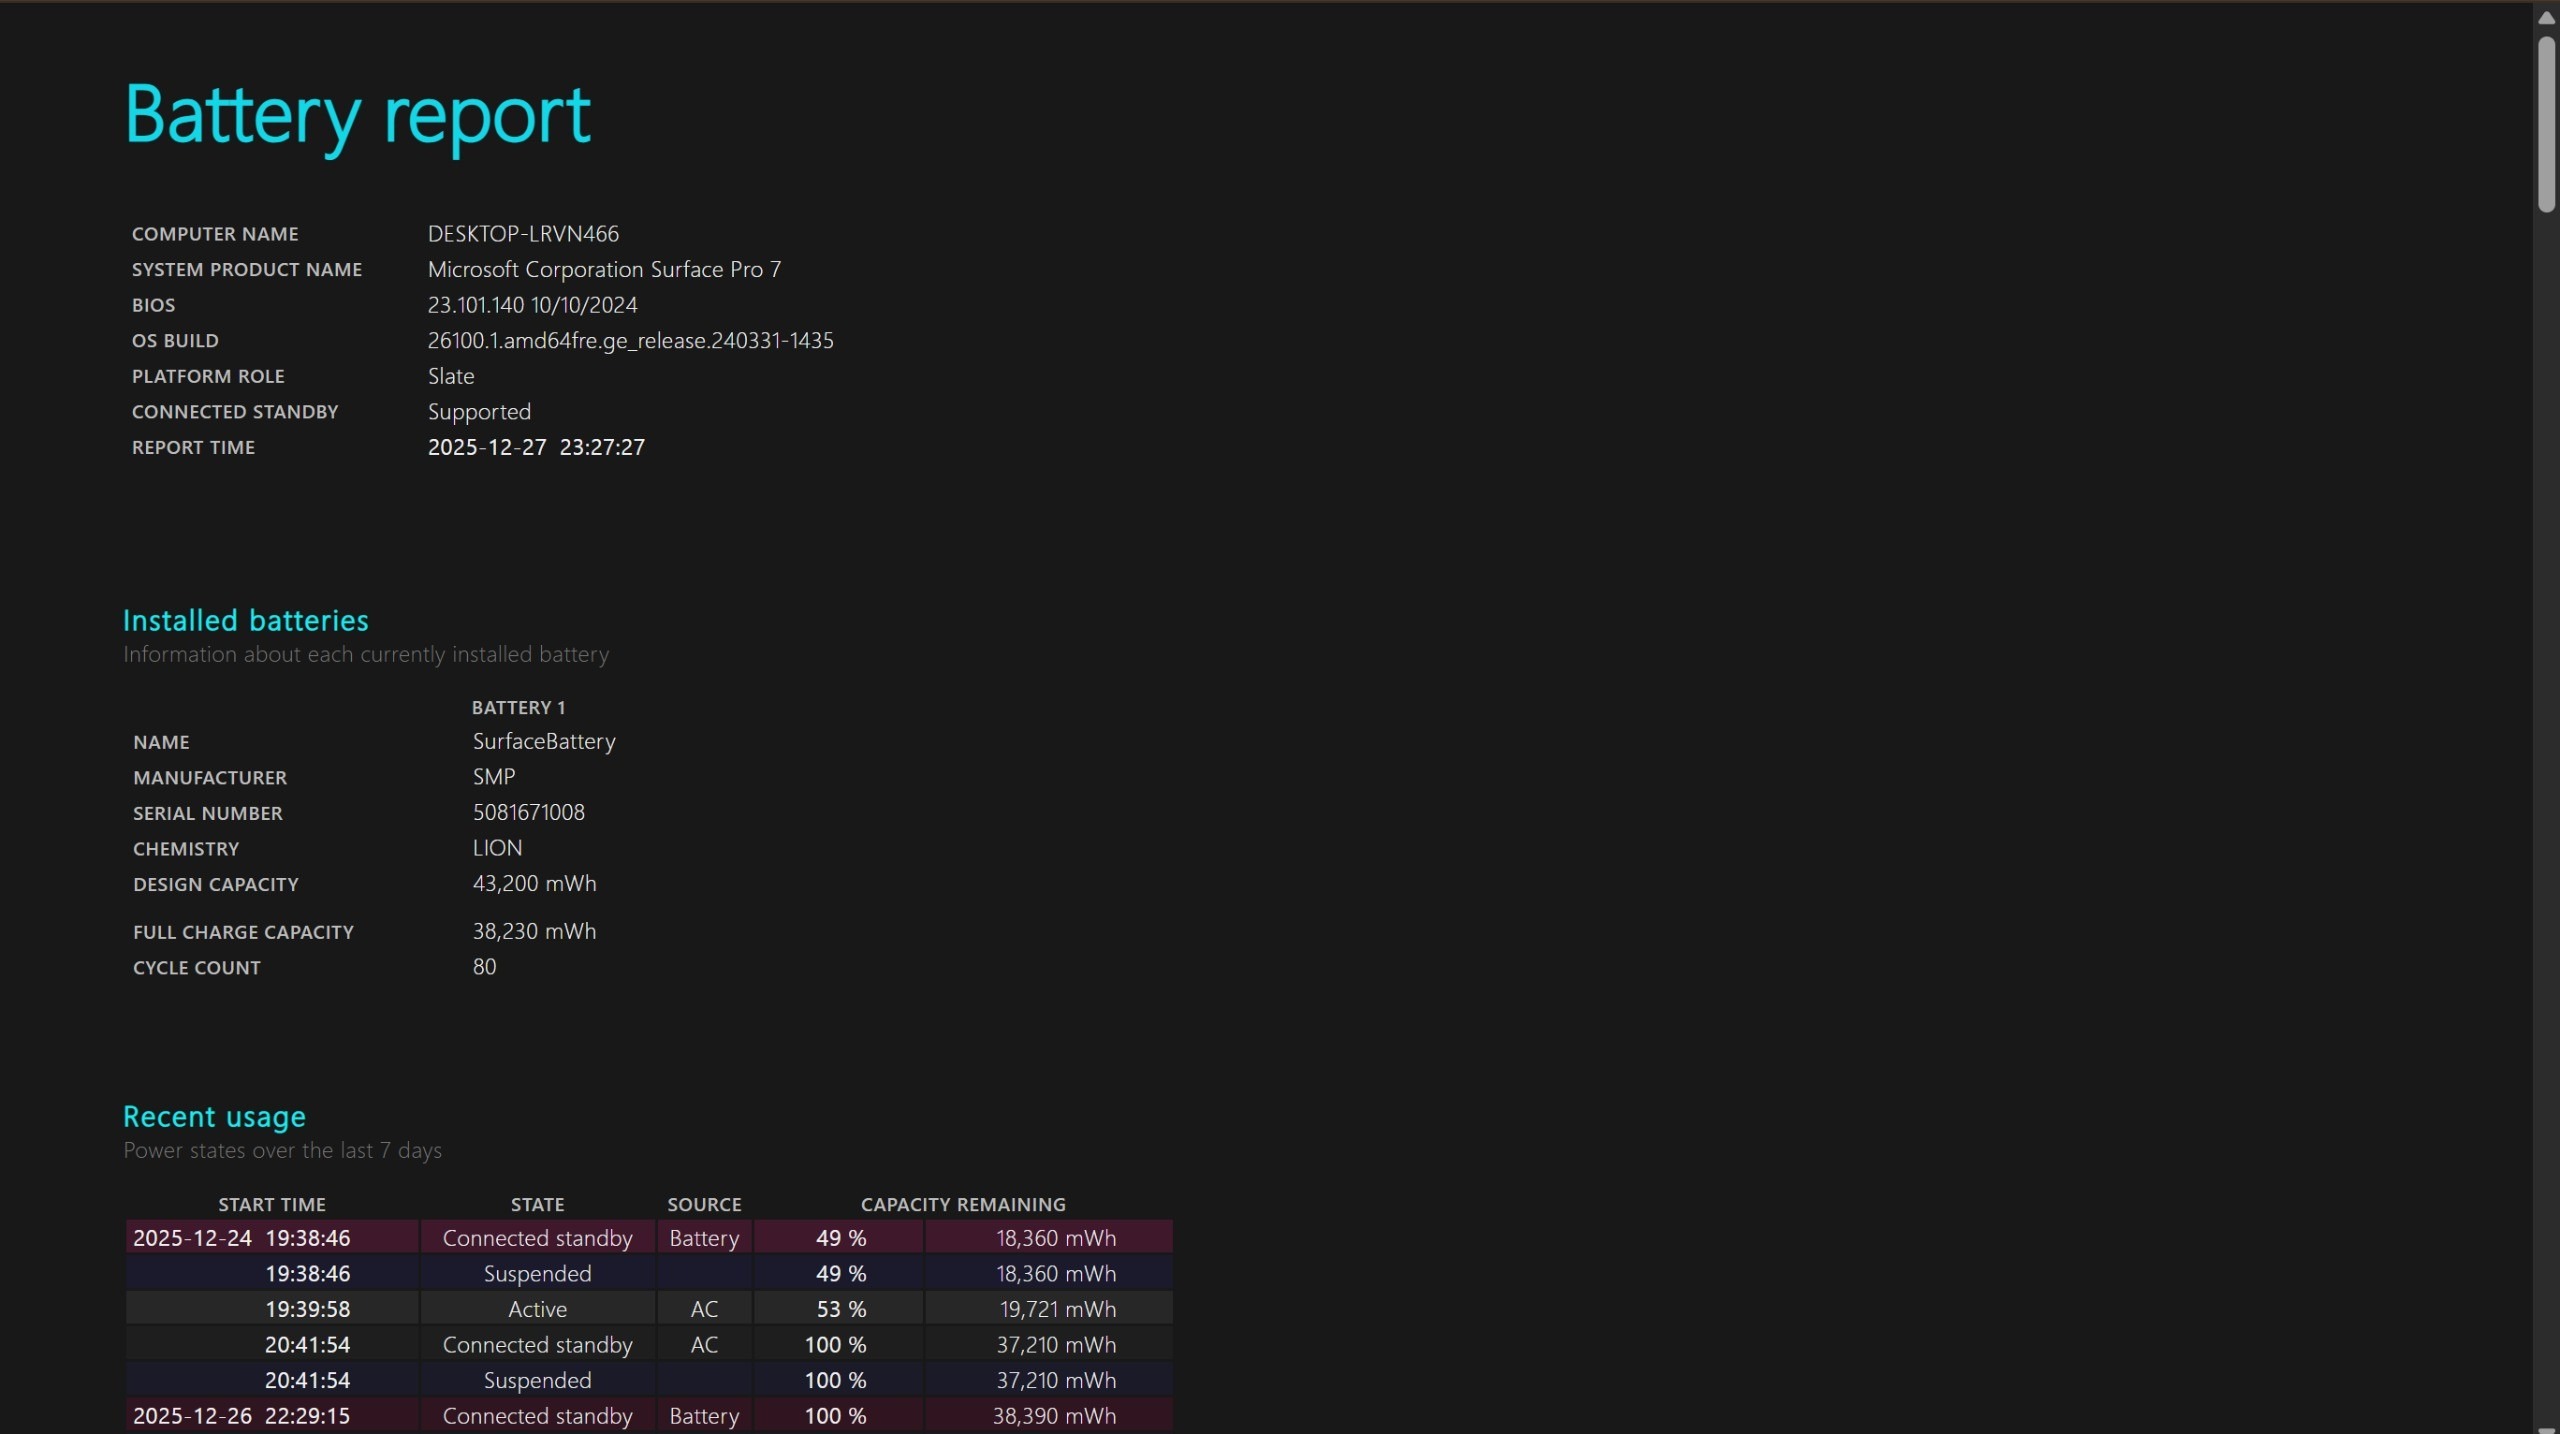Click the Battery report title
This screenshot has width=2560, height=1434.
(357, 116)
